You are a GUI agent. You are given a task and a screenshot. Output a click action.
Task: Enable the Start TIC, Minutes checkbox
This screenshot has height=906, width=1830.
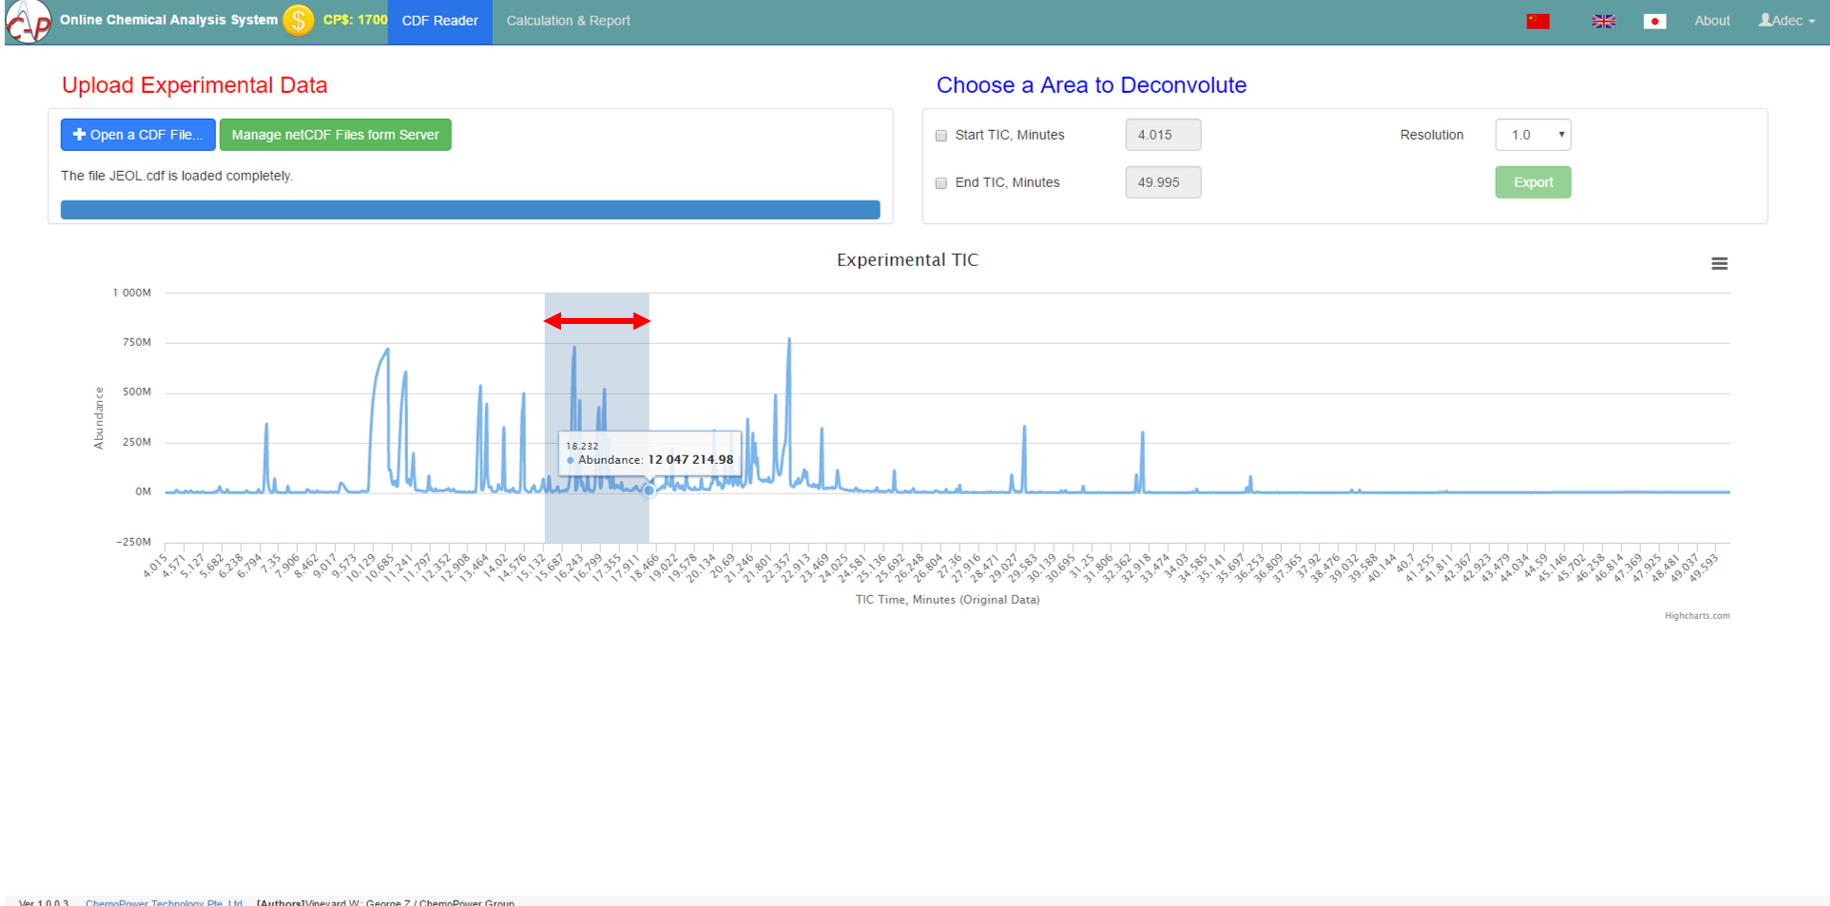point(941,136)
